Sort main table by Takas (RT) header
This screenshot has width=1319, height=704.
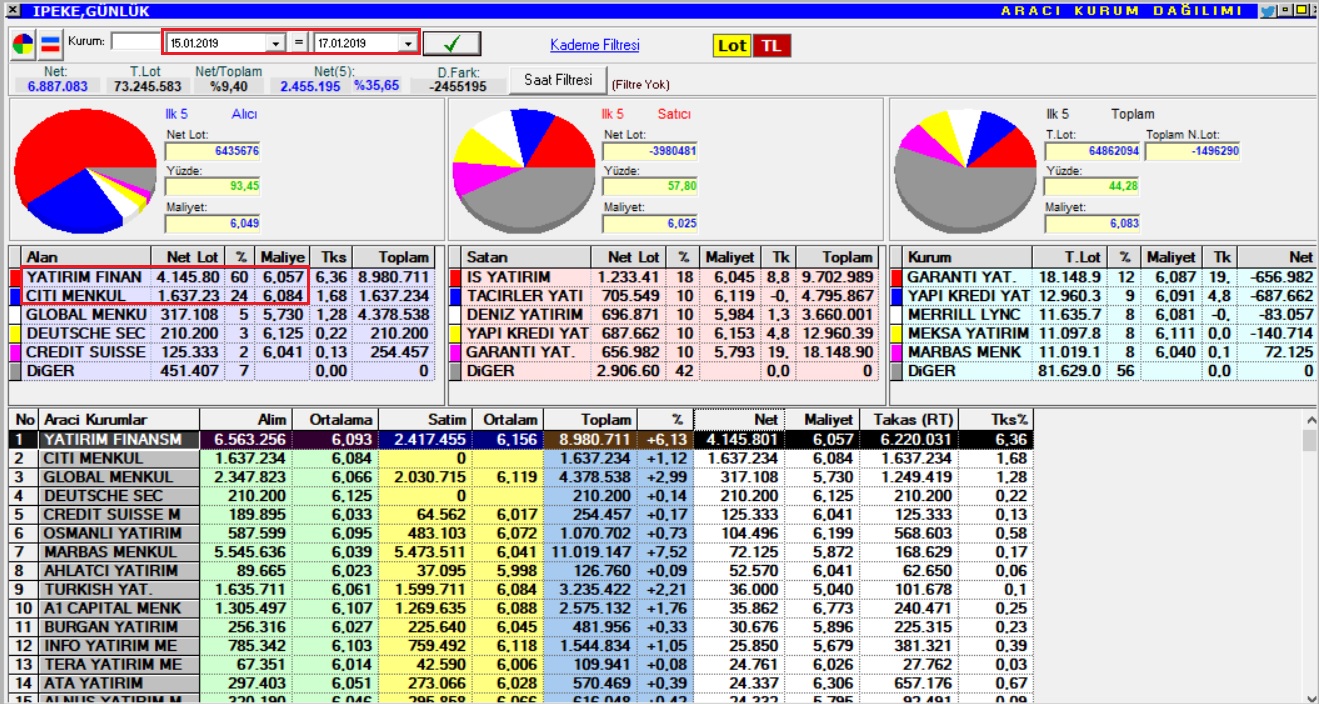tap(909, 420)
